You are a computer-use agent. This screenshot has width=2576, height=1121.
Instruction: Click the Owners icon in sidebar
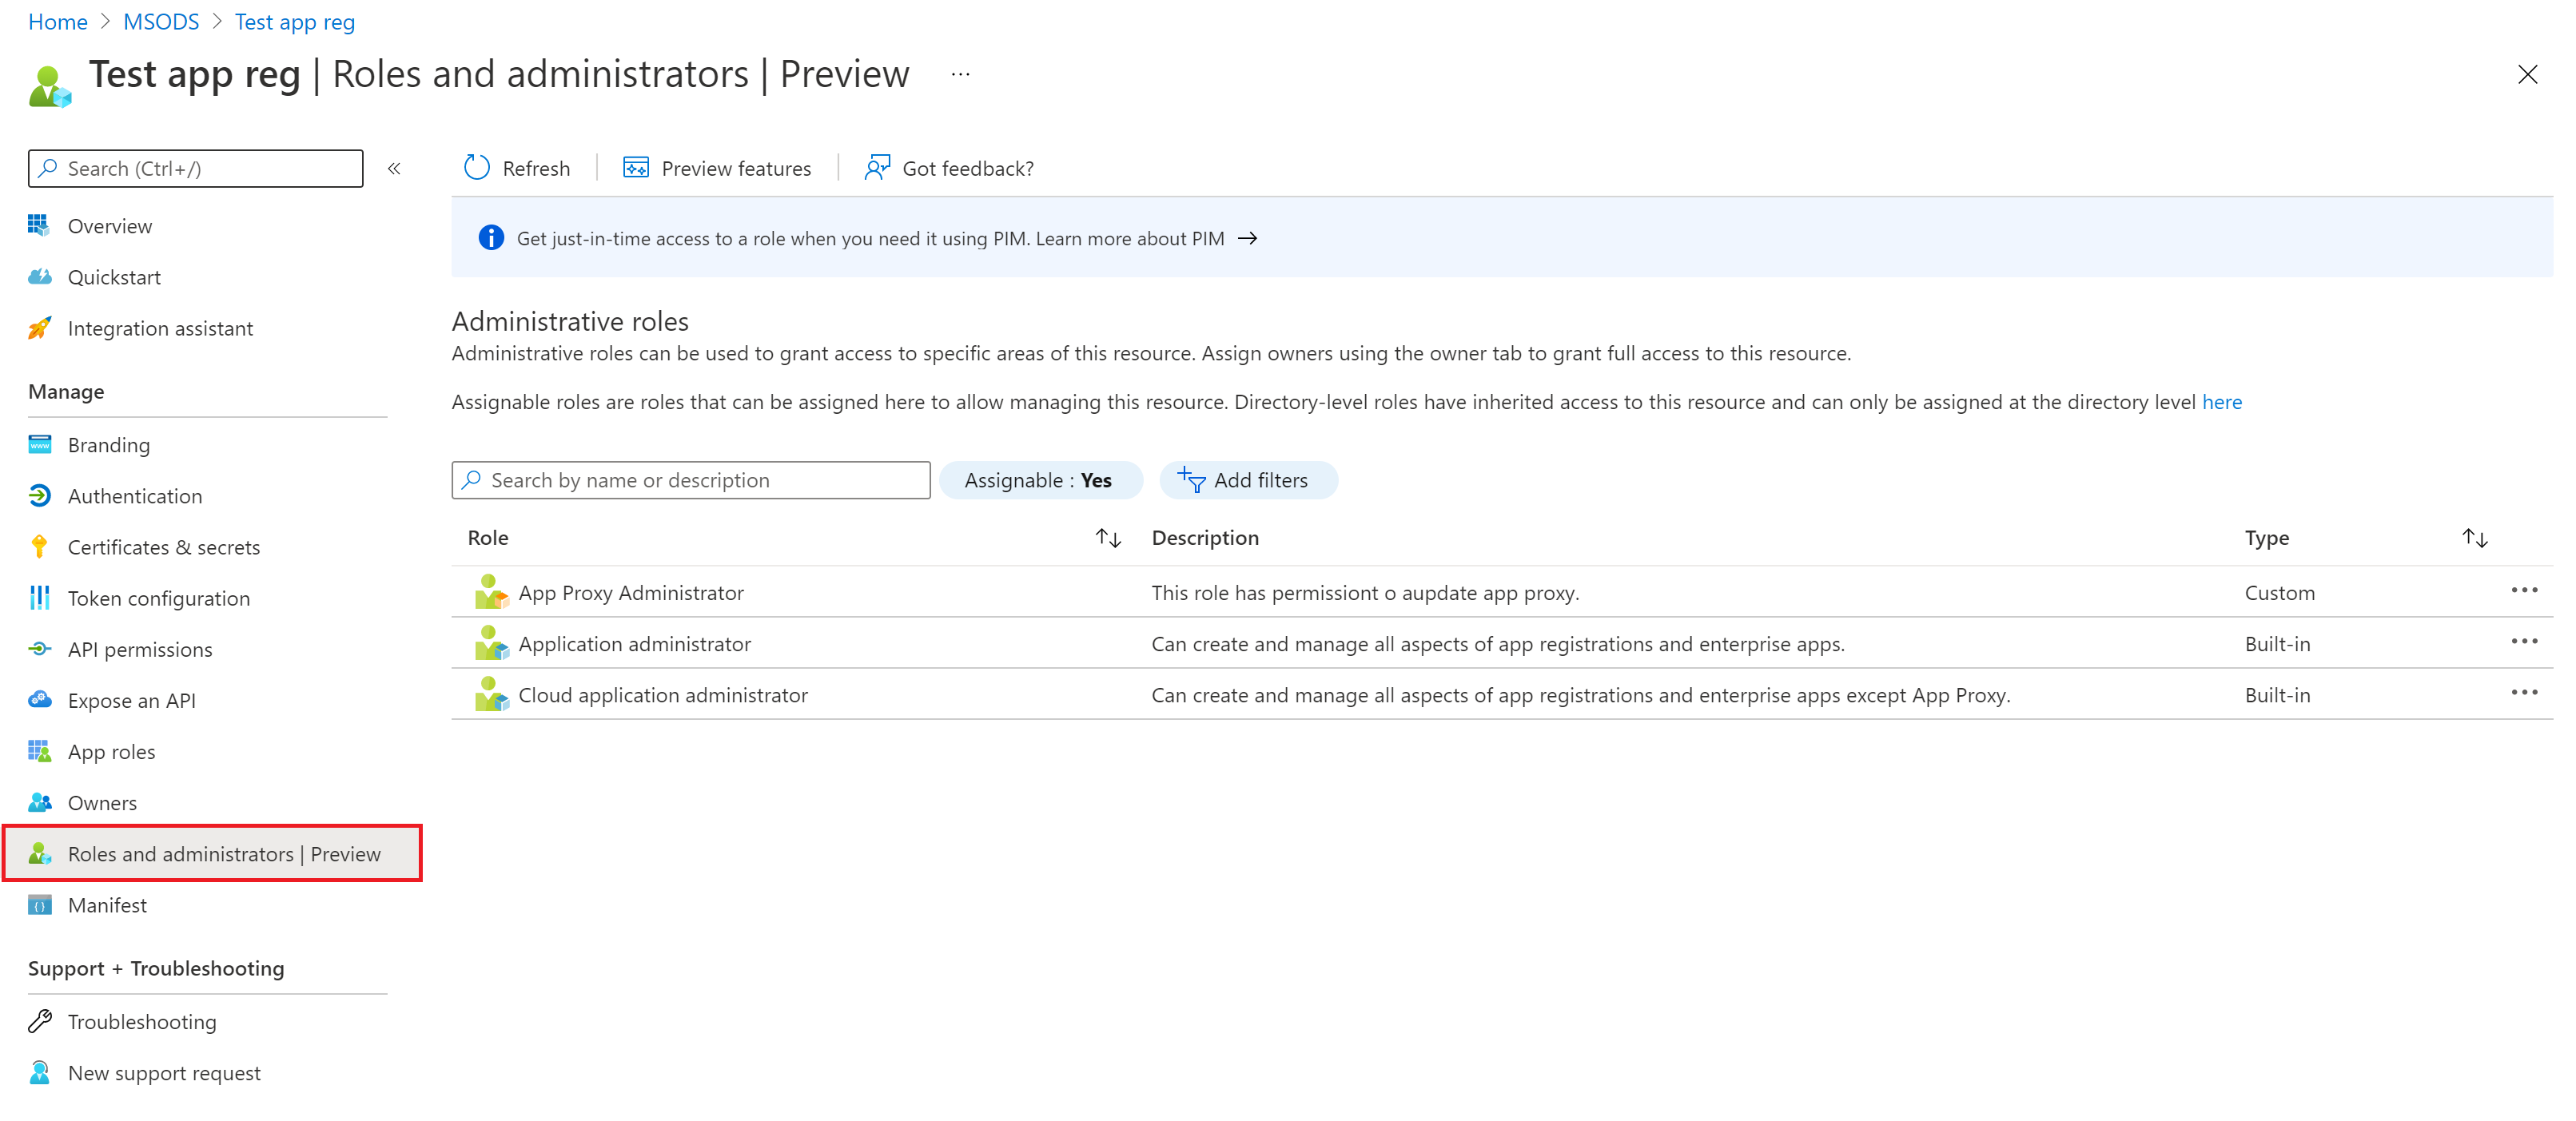[41, 802]
